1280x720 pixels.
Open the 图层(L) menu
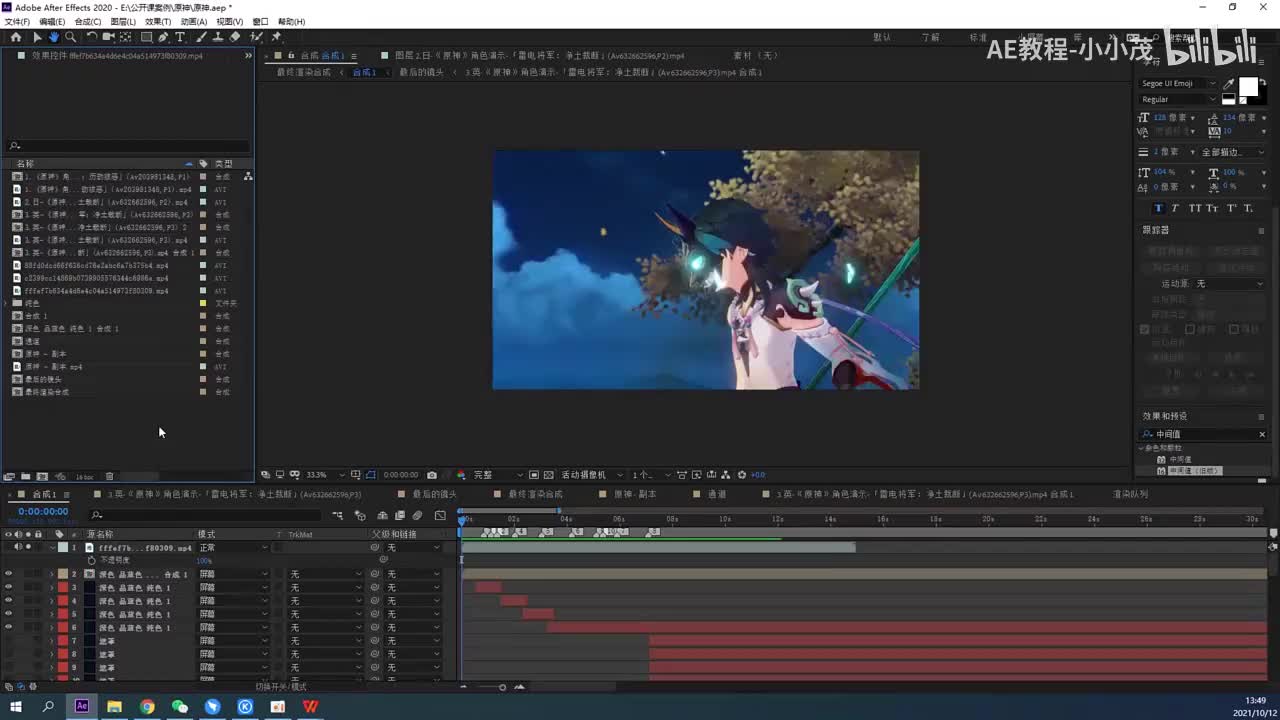123,21
